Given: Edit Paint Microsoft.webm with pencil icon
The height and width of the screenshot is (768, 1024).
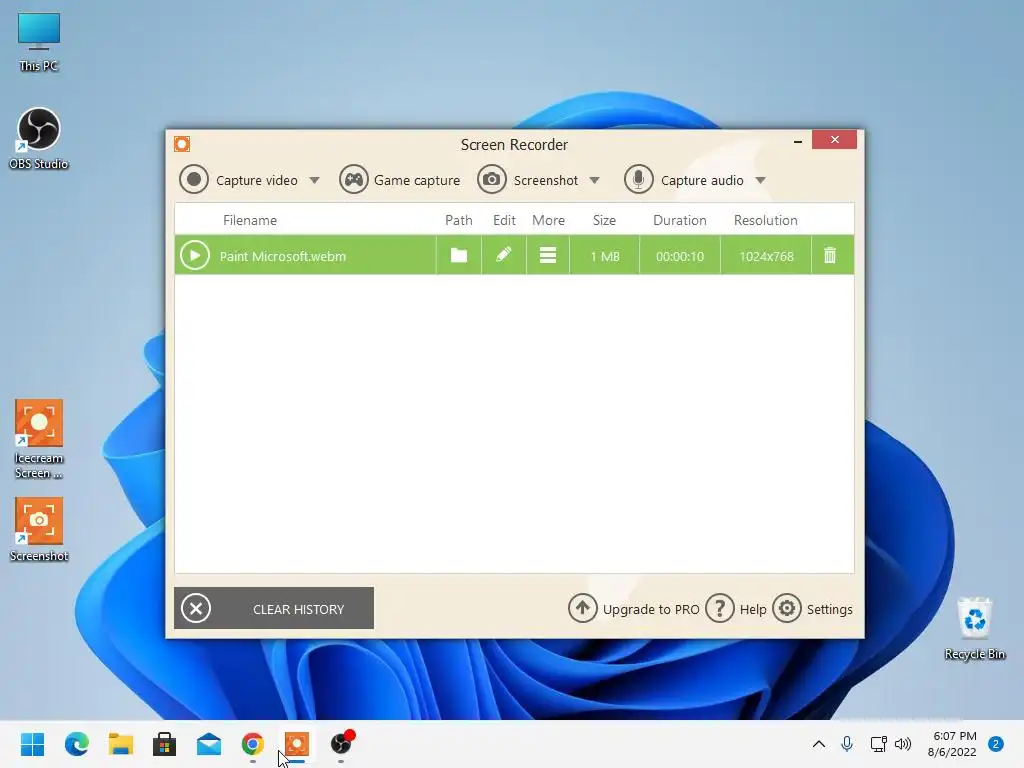Looking at the screenshot, I should [504, 255].
